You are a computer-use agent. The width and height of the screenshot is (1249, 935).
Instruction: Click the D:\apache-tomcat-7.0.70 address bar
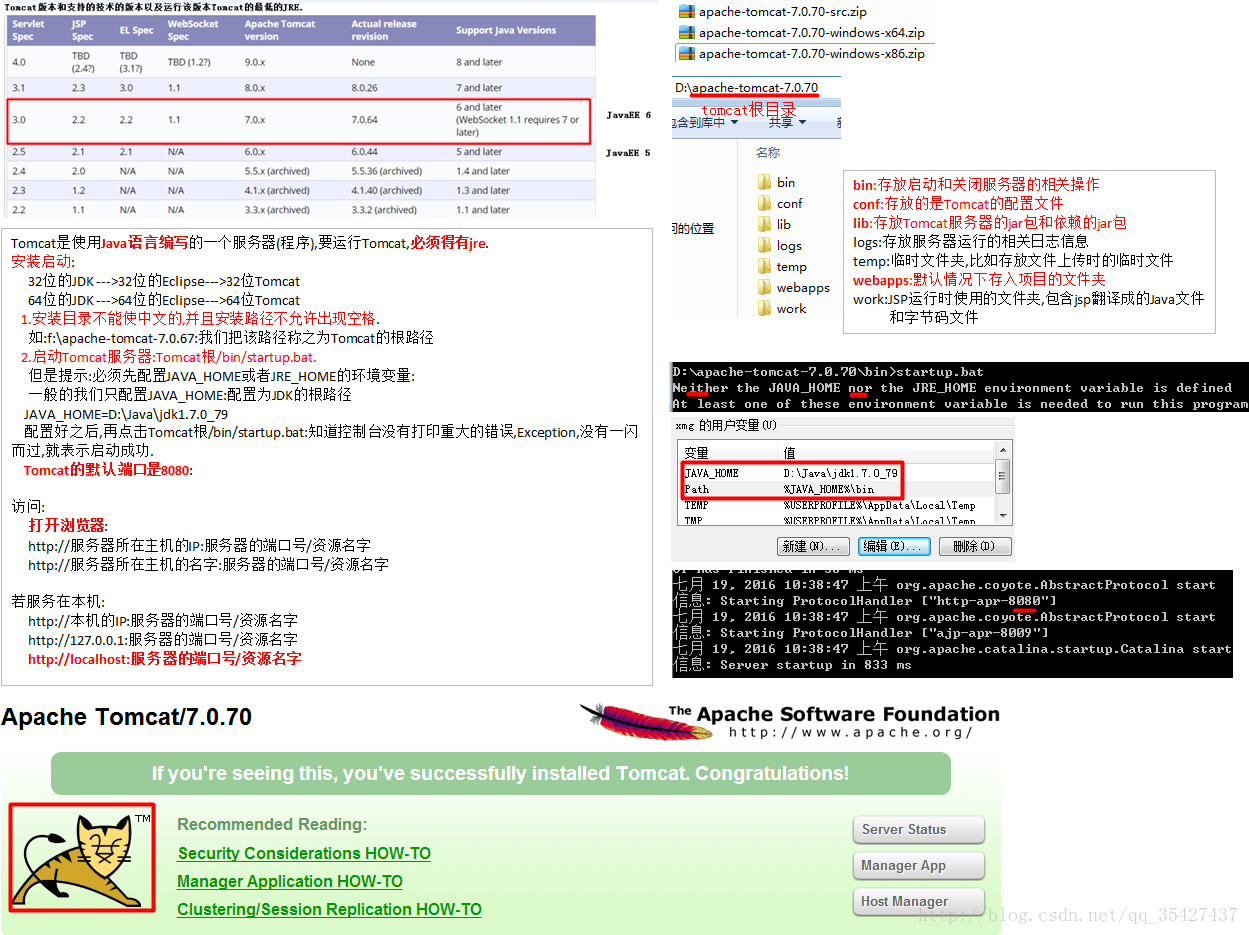click(757, 88)
